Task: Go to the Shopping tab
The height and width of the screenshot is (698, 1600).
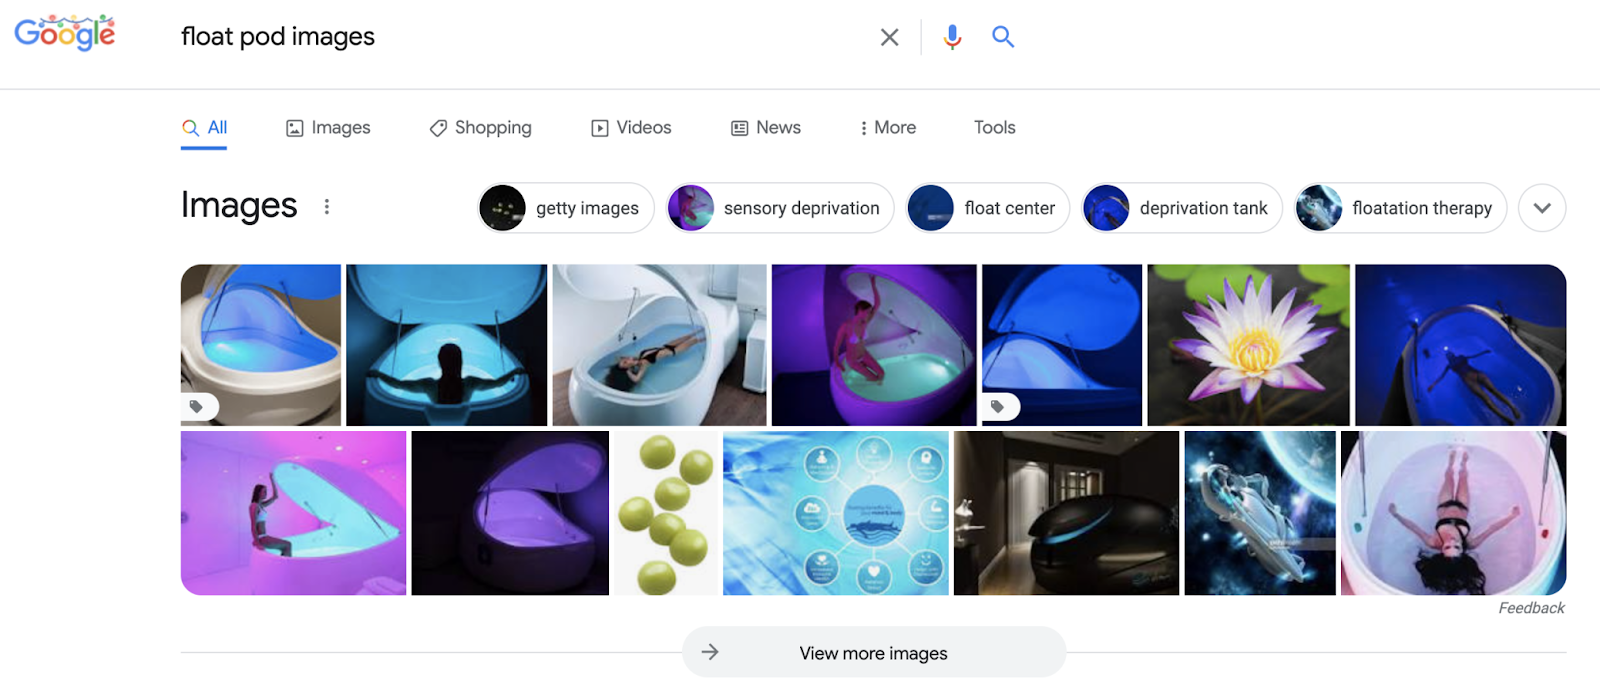Action: [x=481, y=128]
